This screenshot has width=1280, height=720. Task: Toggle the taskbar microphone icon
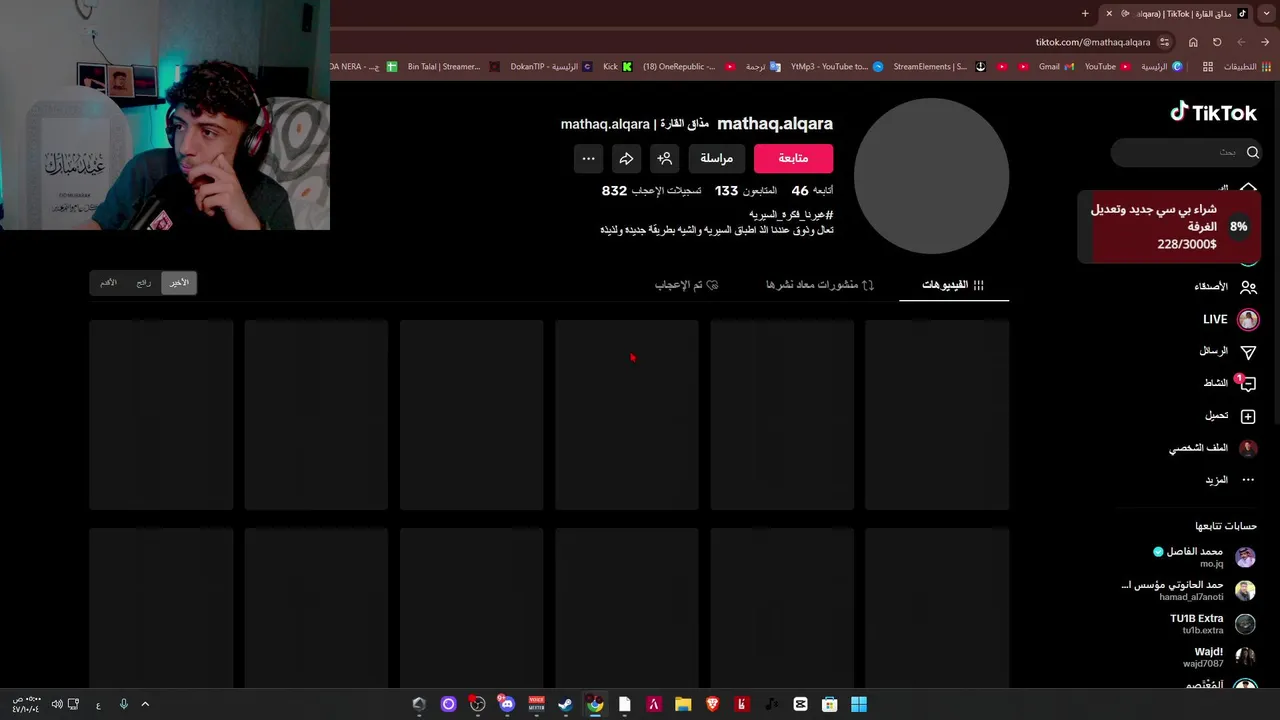pos(123,704)
